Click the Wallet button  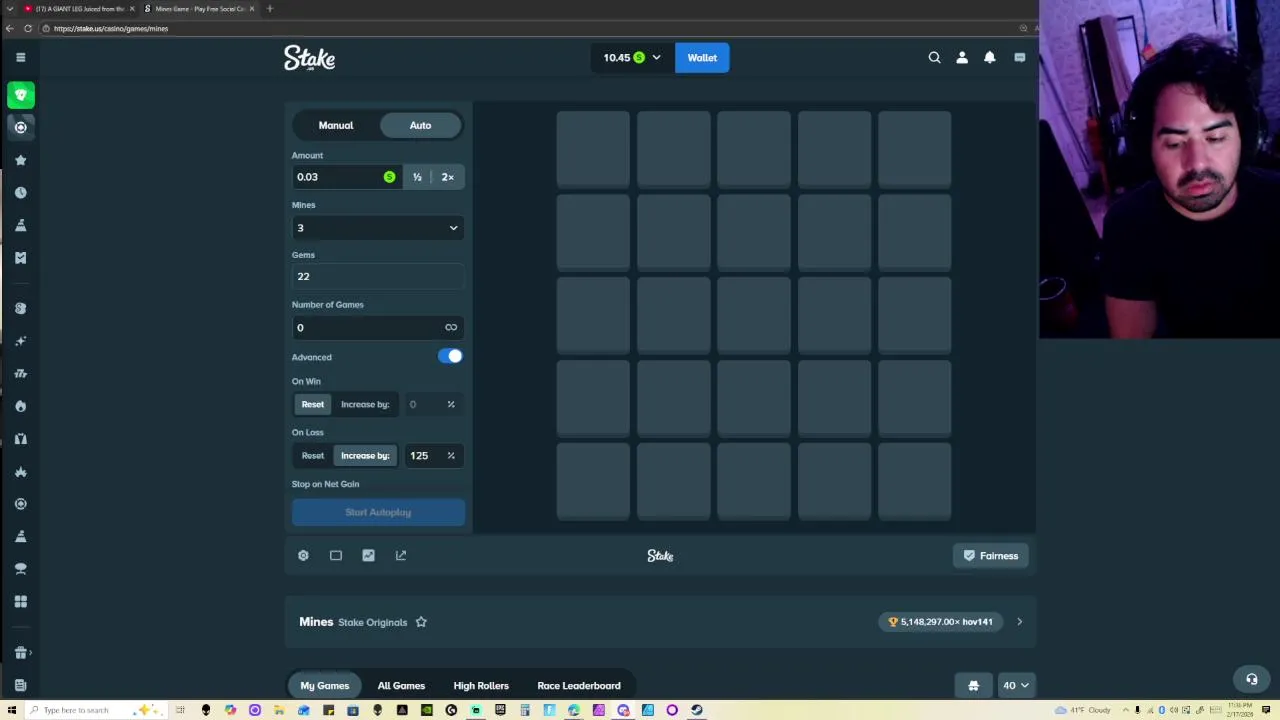(702, 57)
